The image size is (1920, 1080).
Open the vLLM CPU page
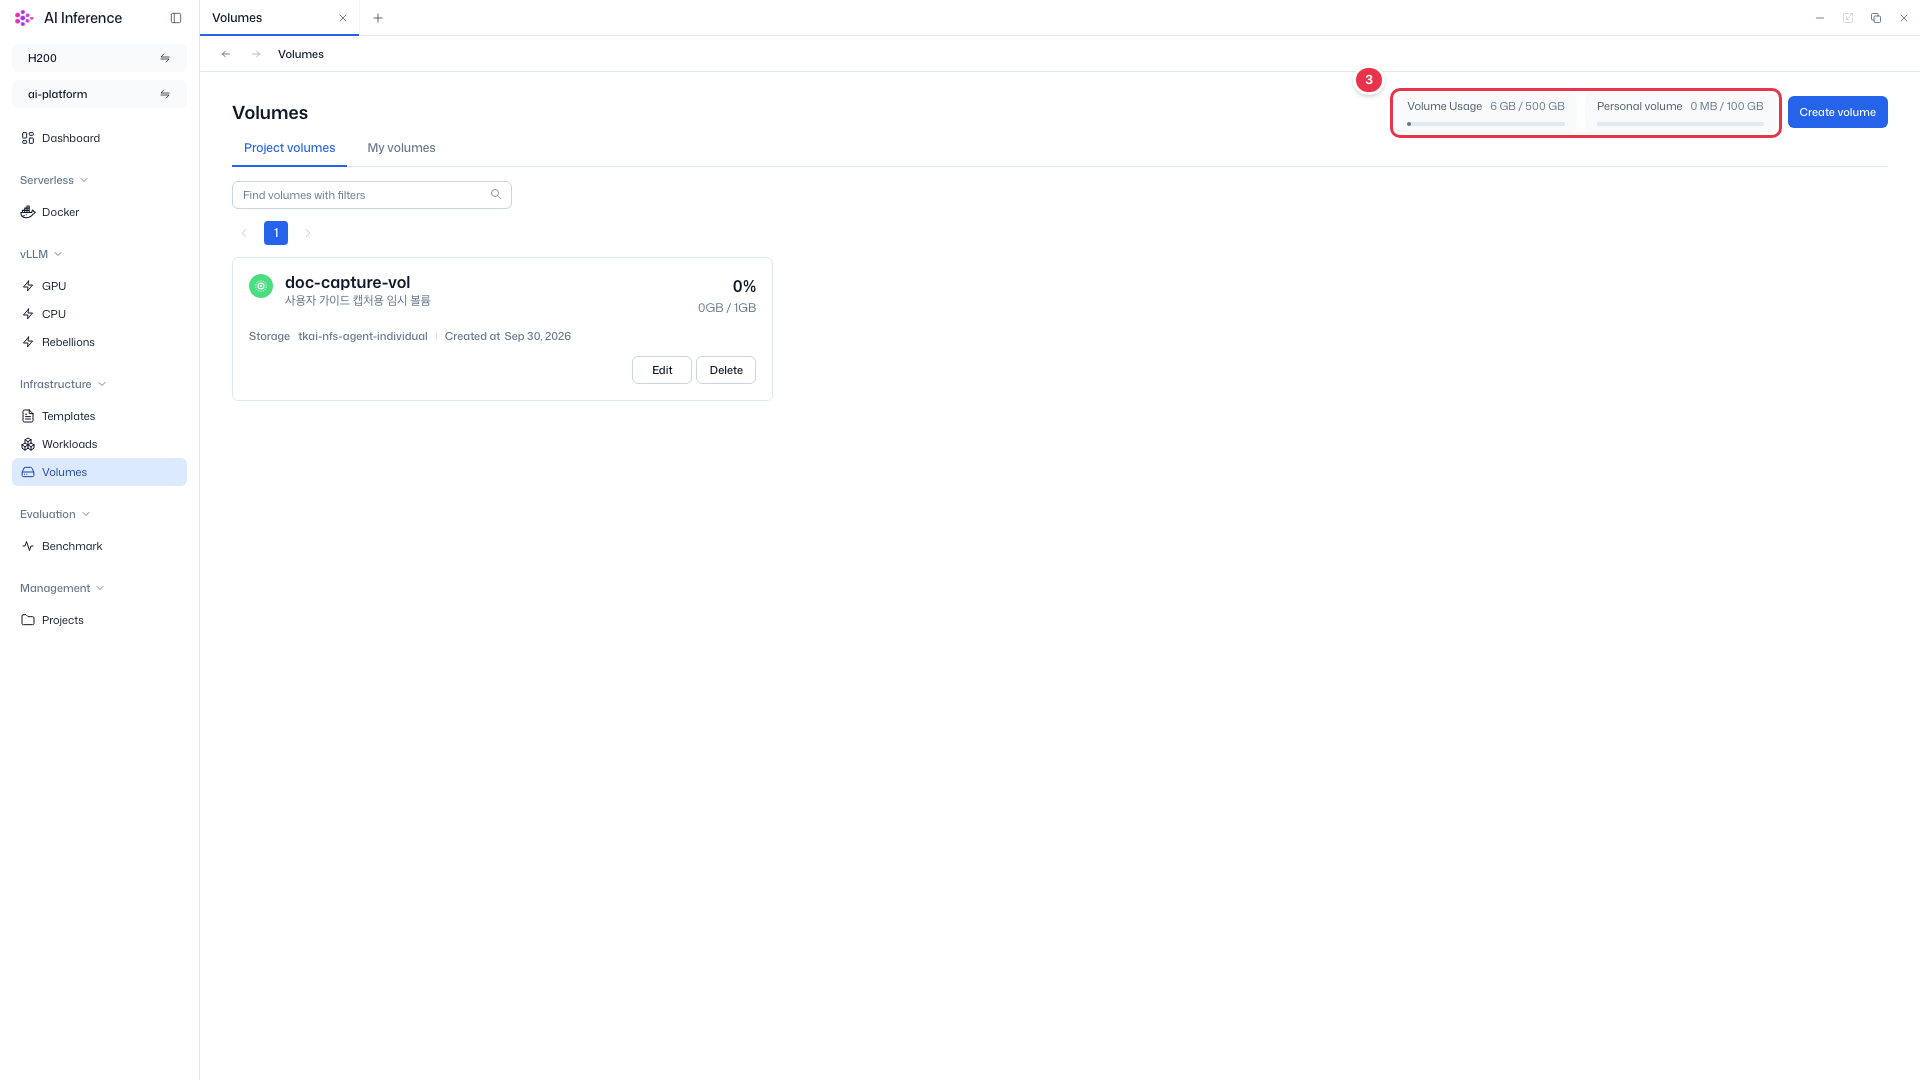(99, 314)
